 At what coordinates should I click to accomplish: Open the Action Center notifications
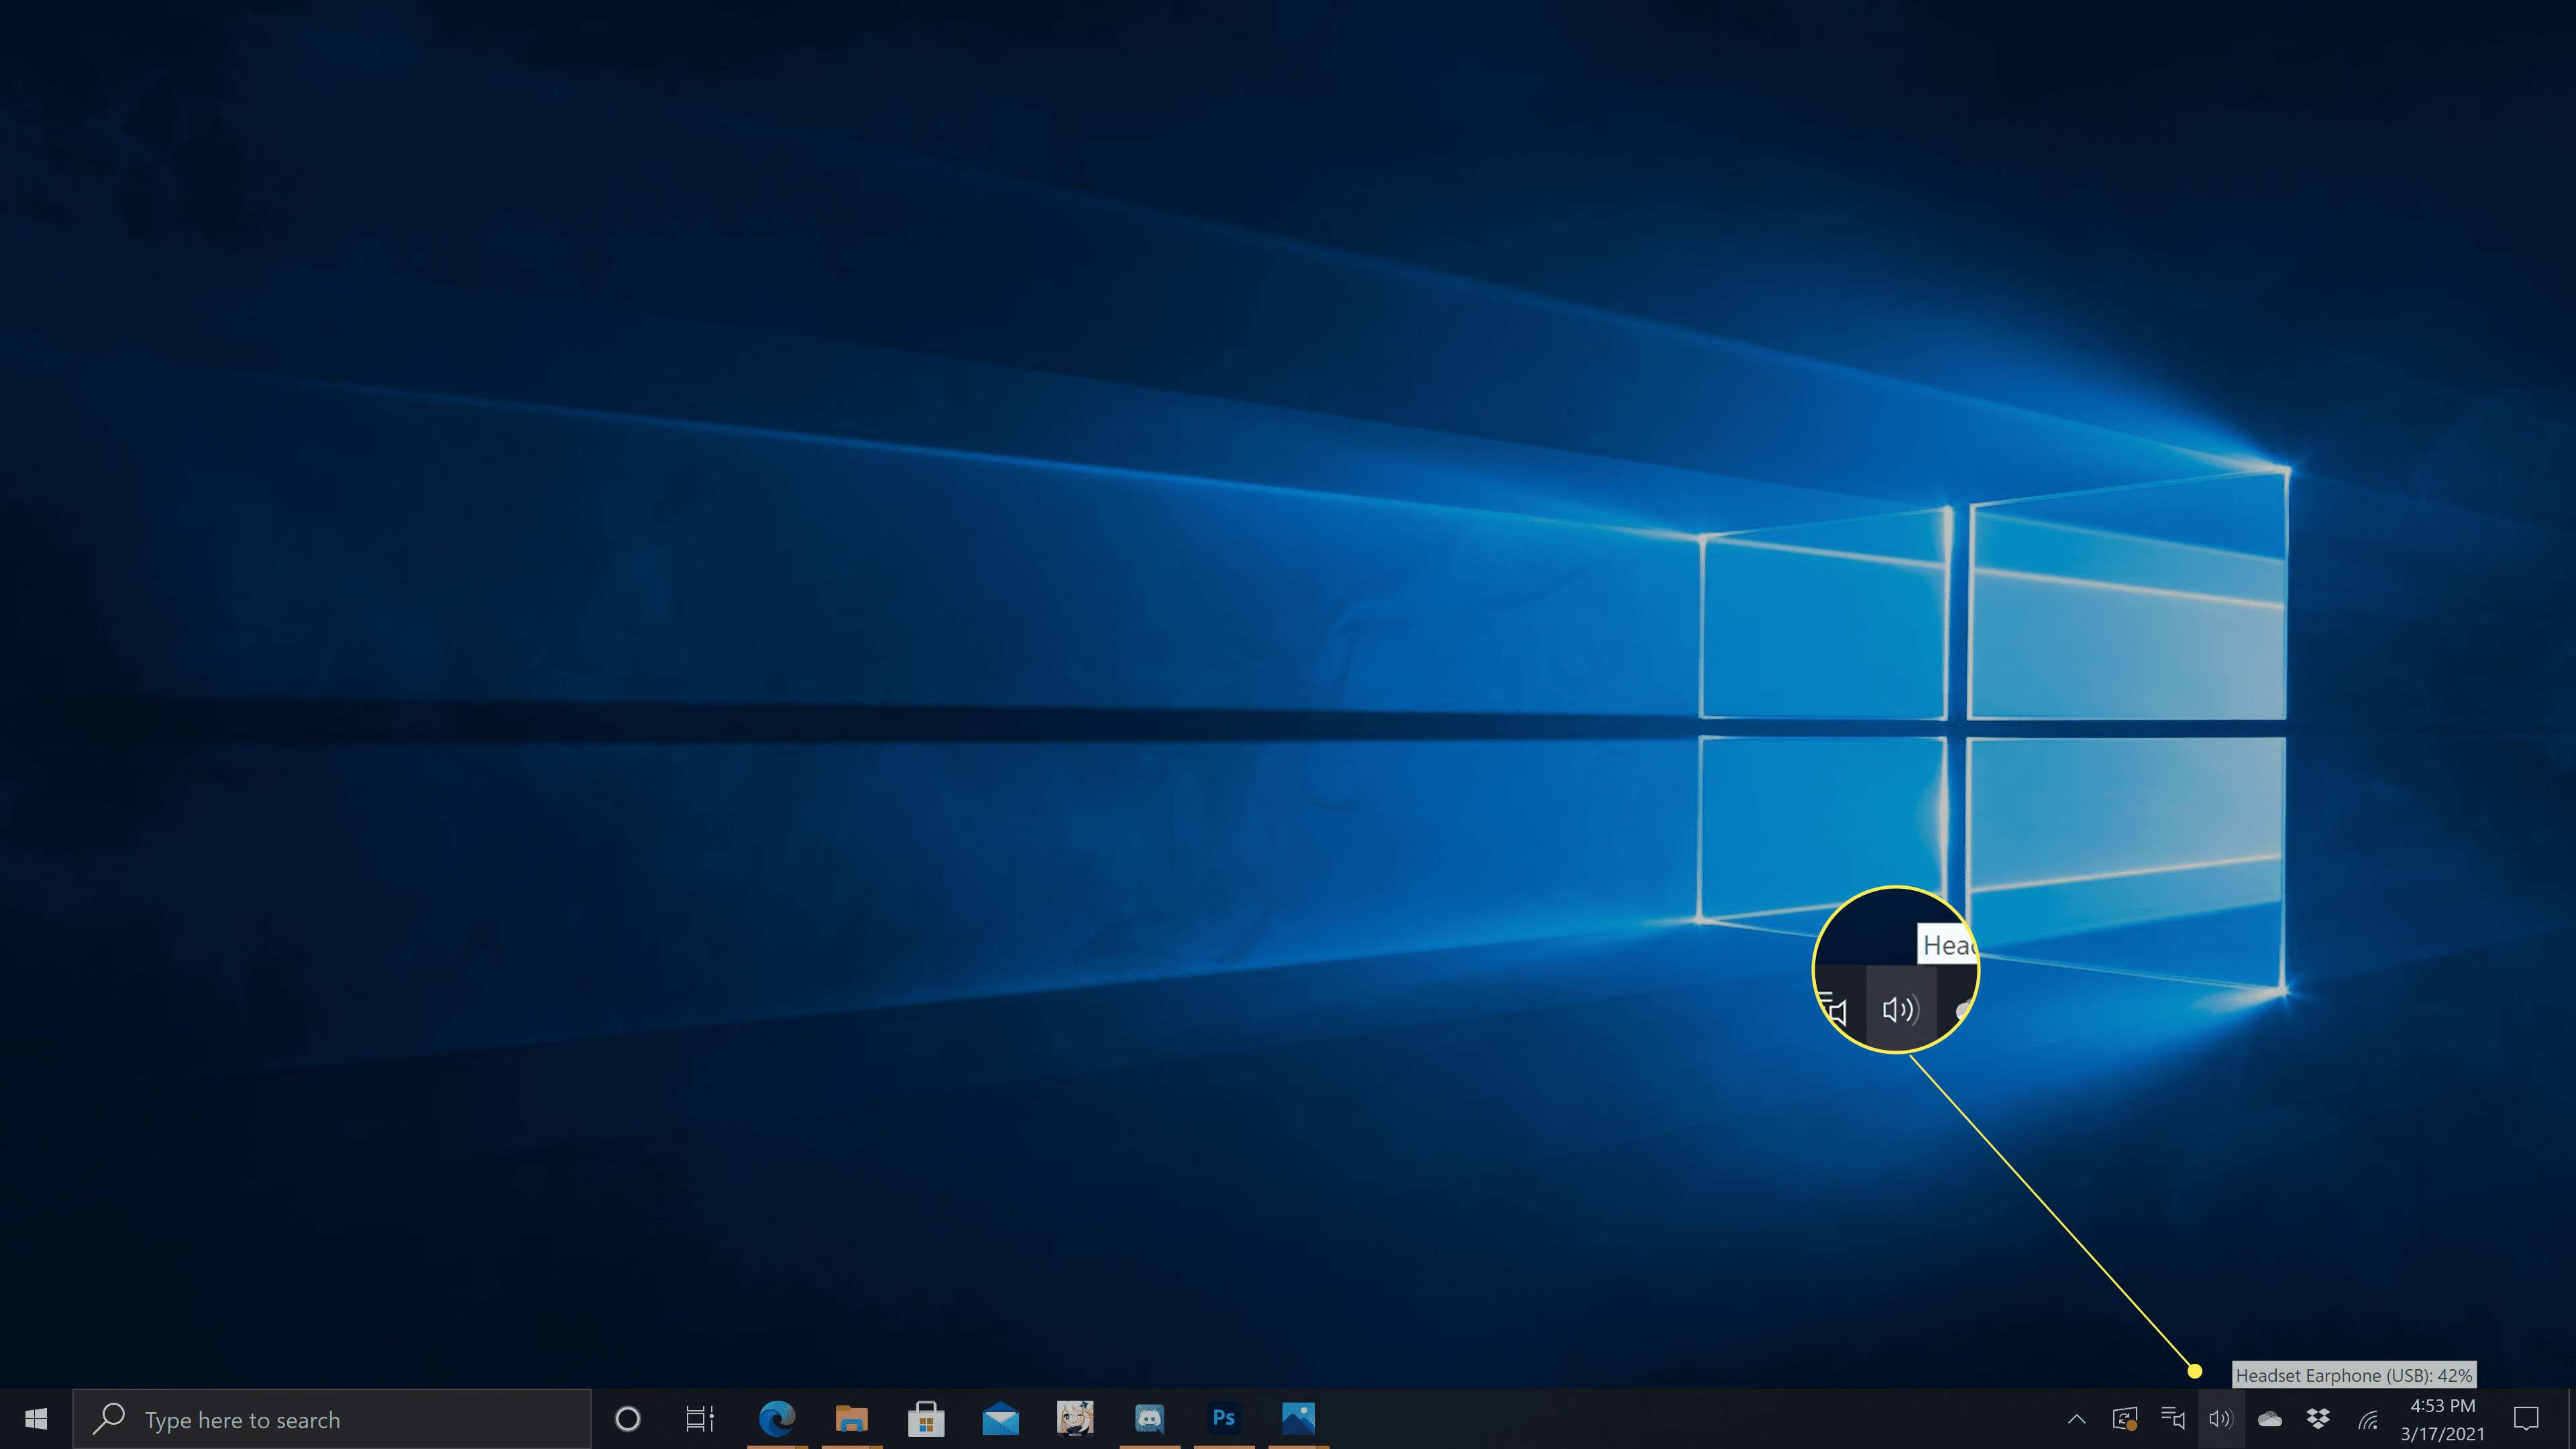[2527, 1419]
